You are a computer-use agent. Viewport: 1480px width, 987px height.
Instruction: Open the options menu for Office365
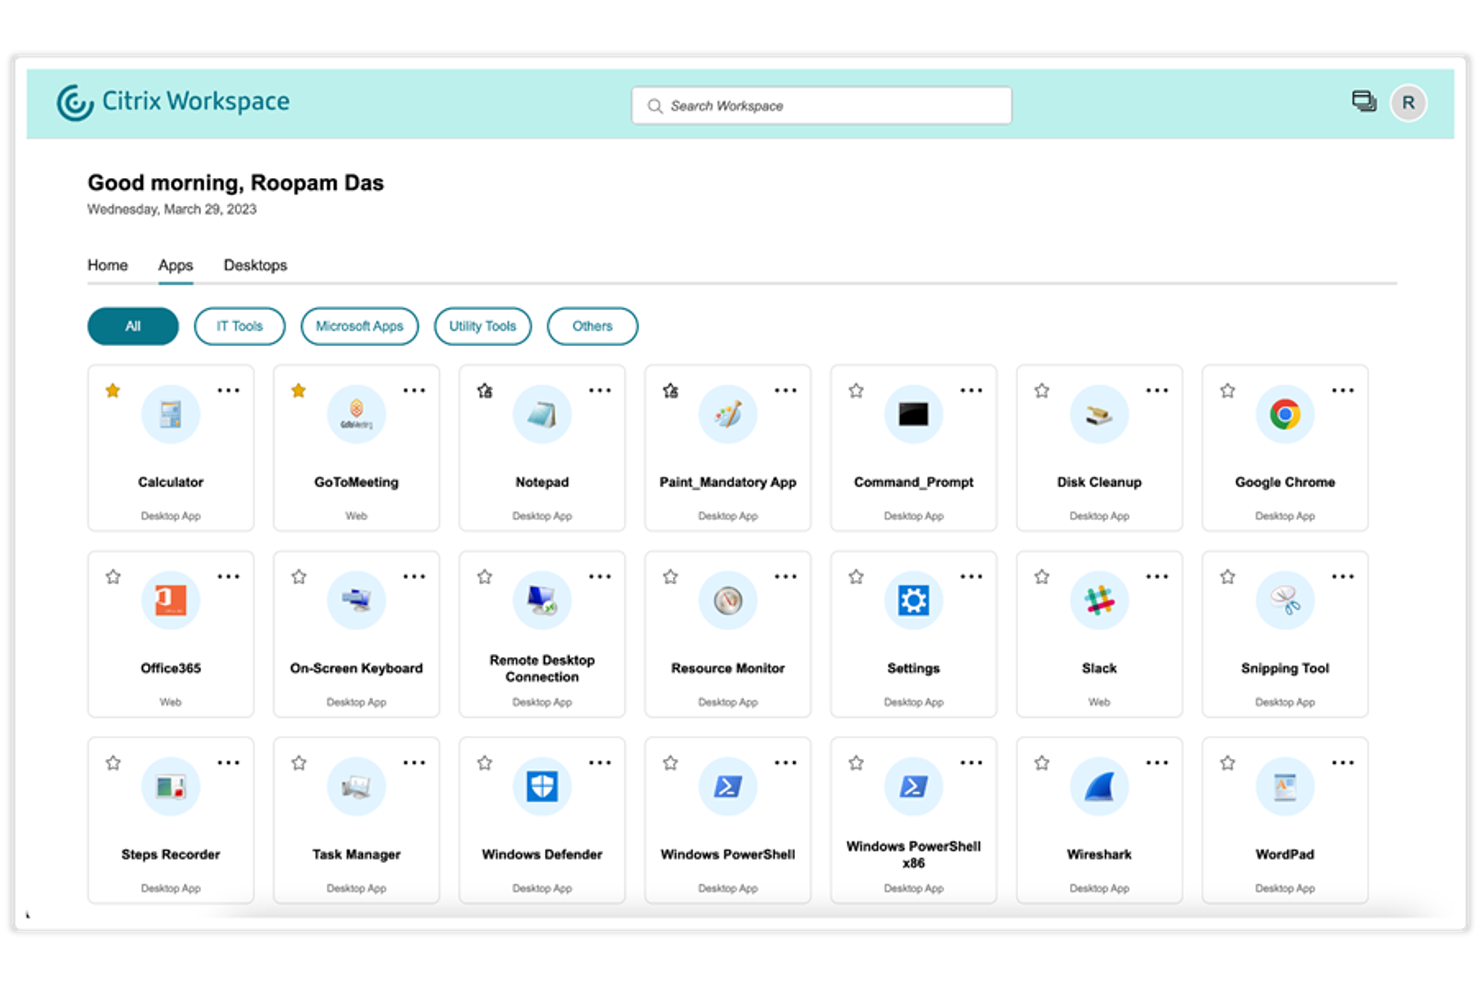[x=229, y=576]
